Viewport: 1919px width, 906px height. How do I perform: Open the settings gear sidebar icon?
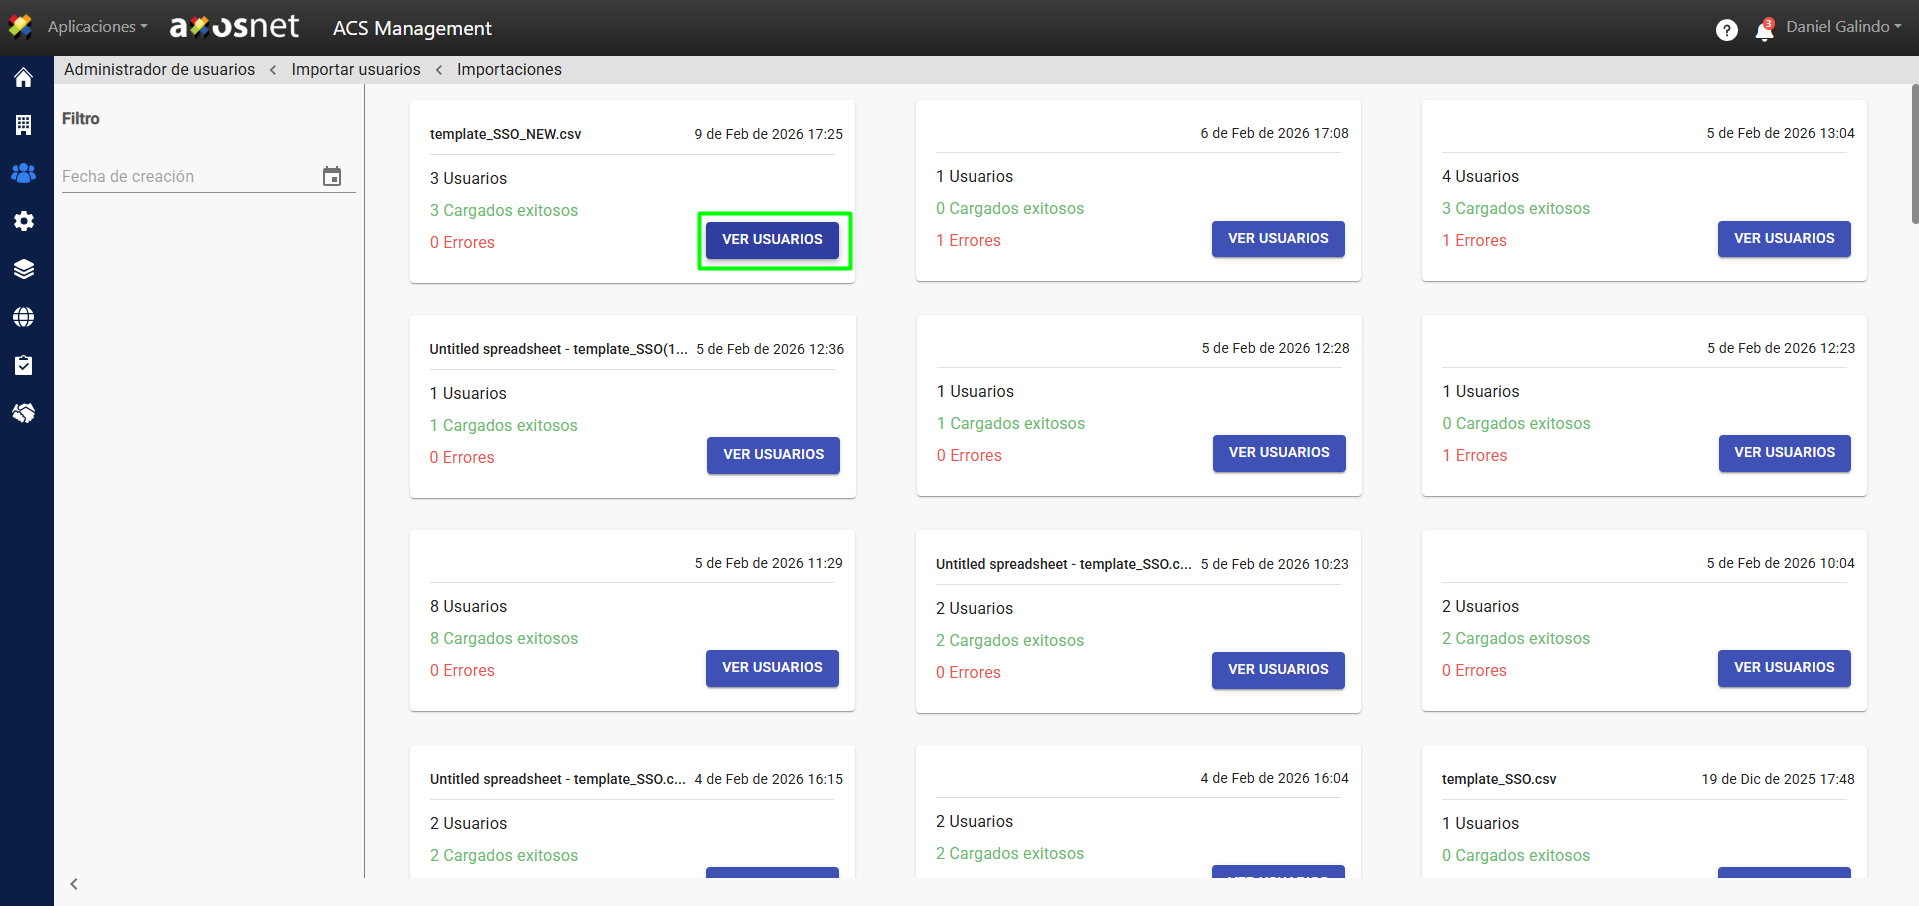point(24,221)
